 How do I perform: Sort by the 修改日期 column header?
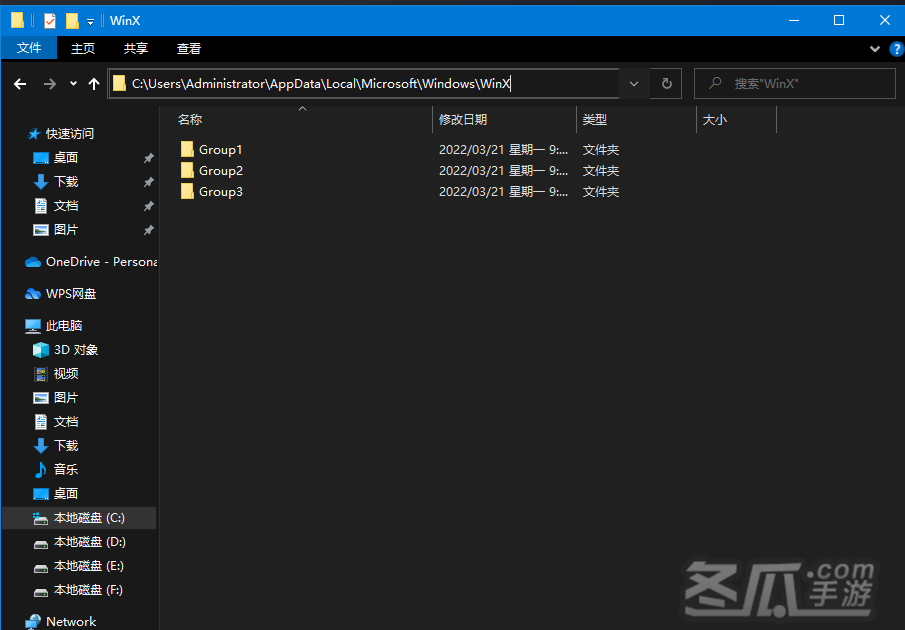pyautogui.click(x=463, y=119)
